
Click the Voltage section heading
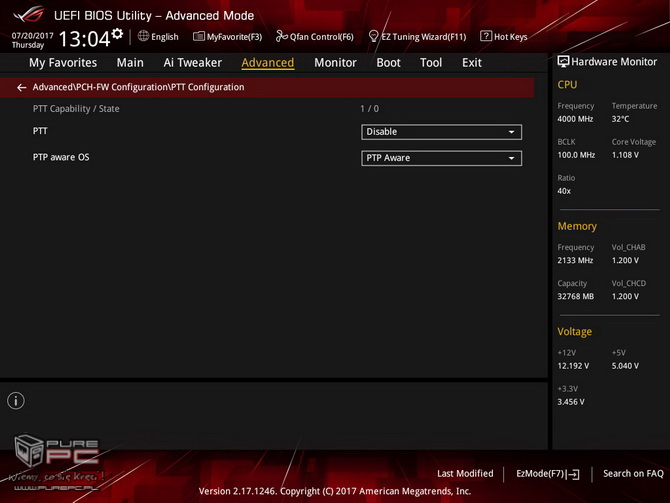574,332
